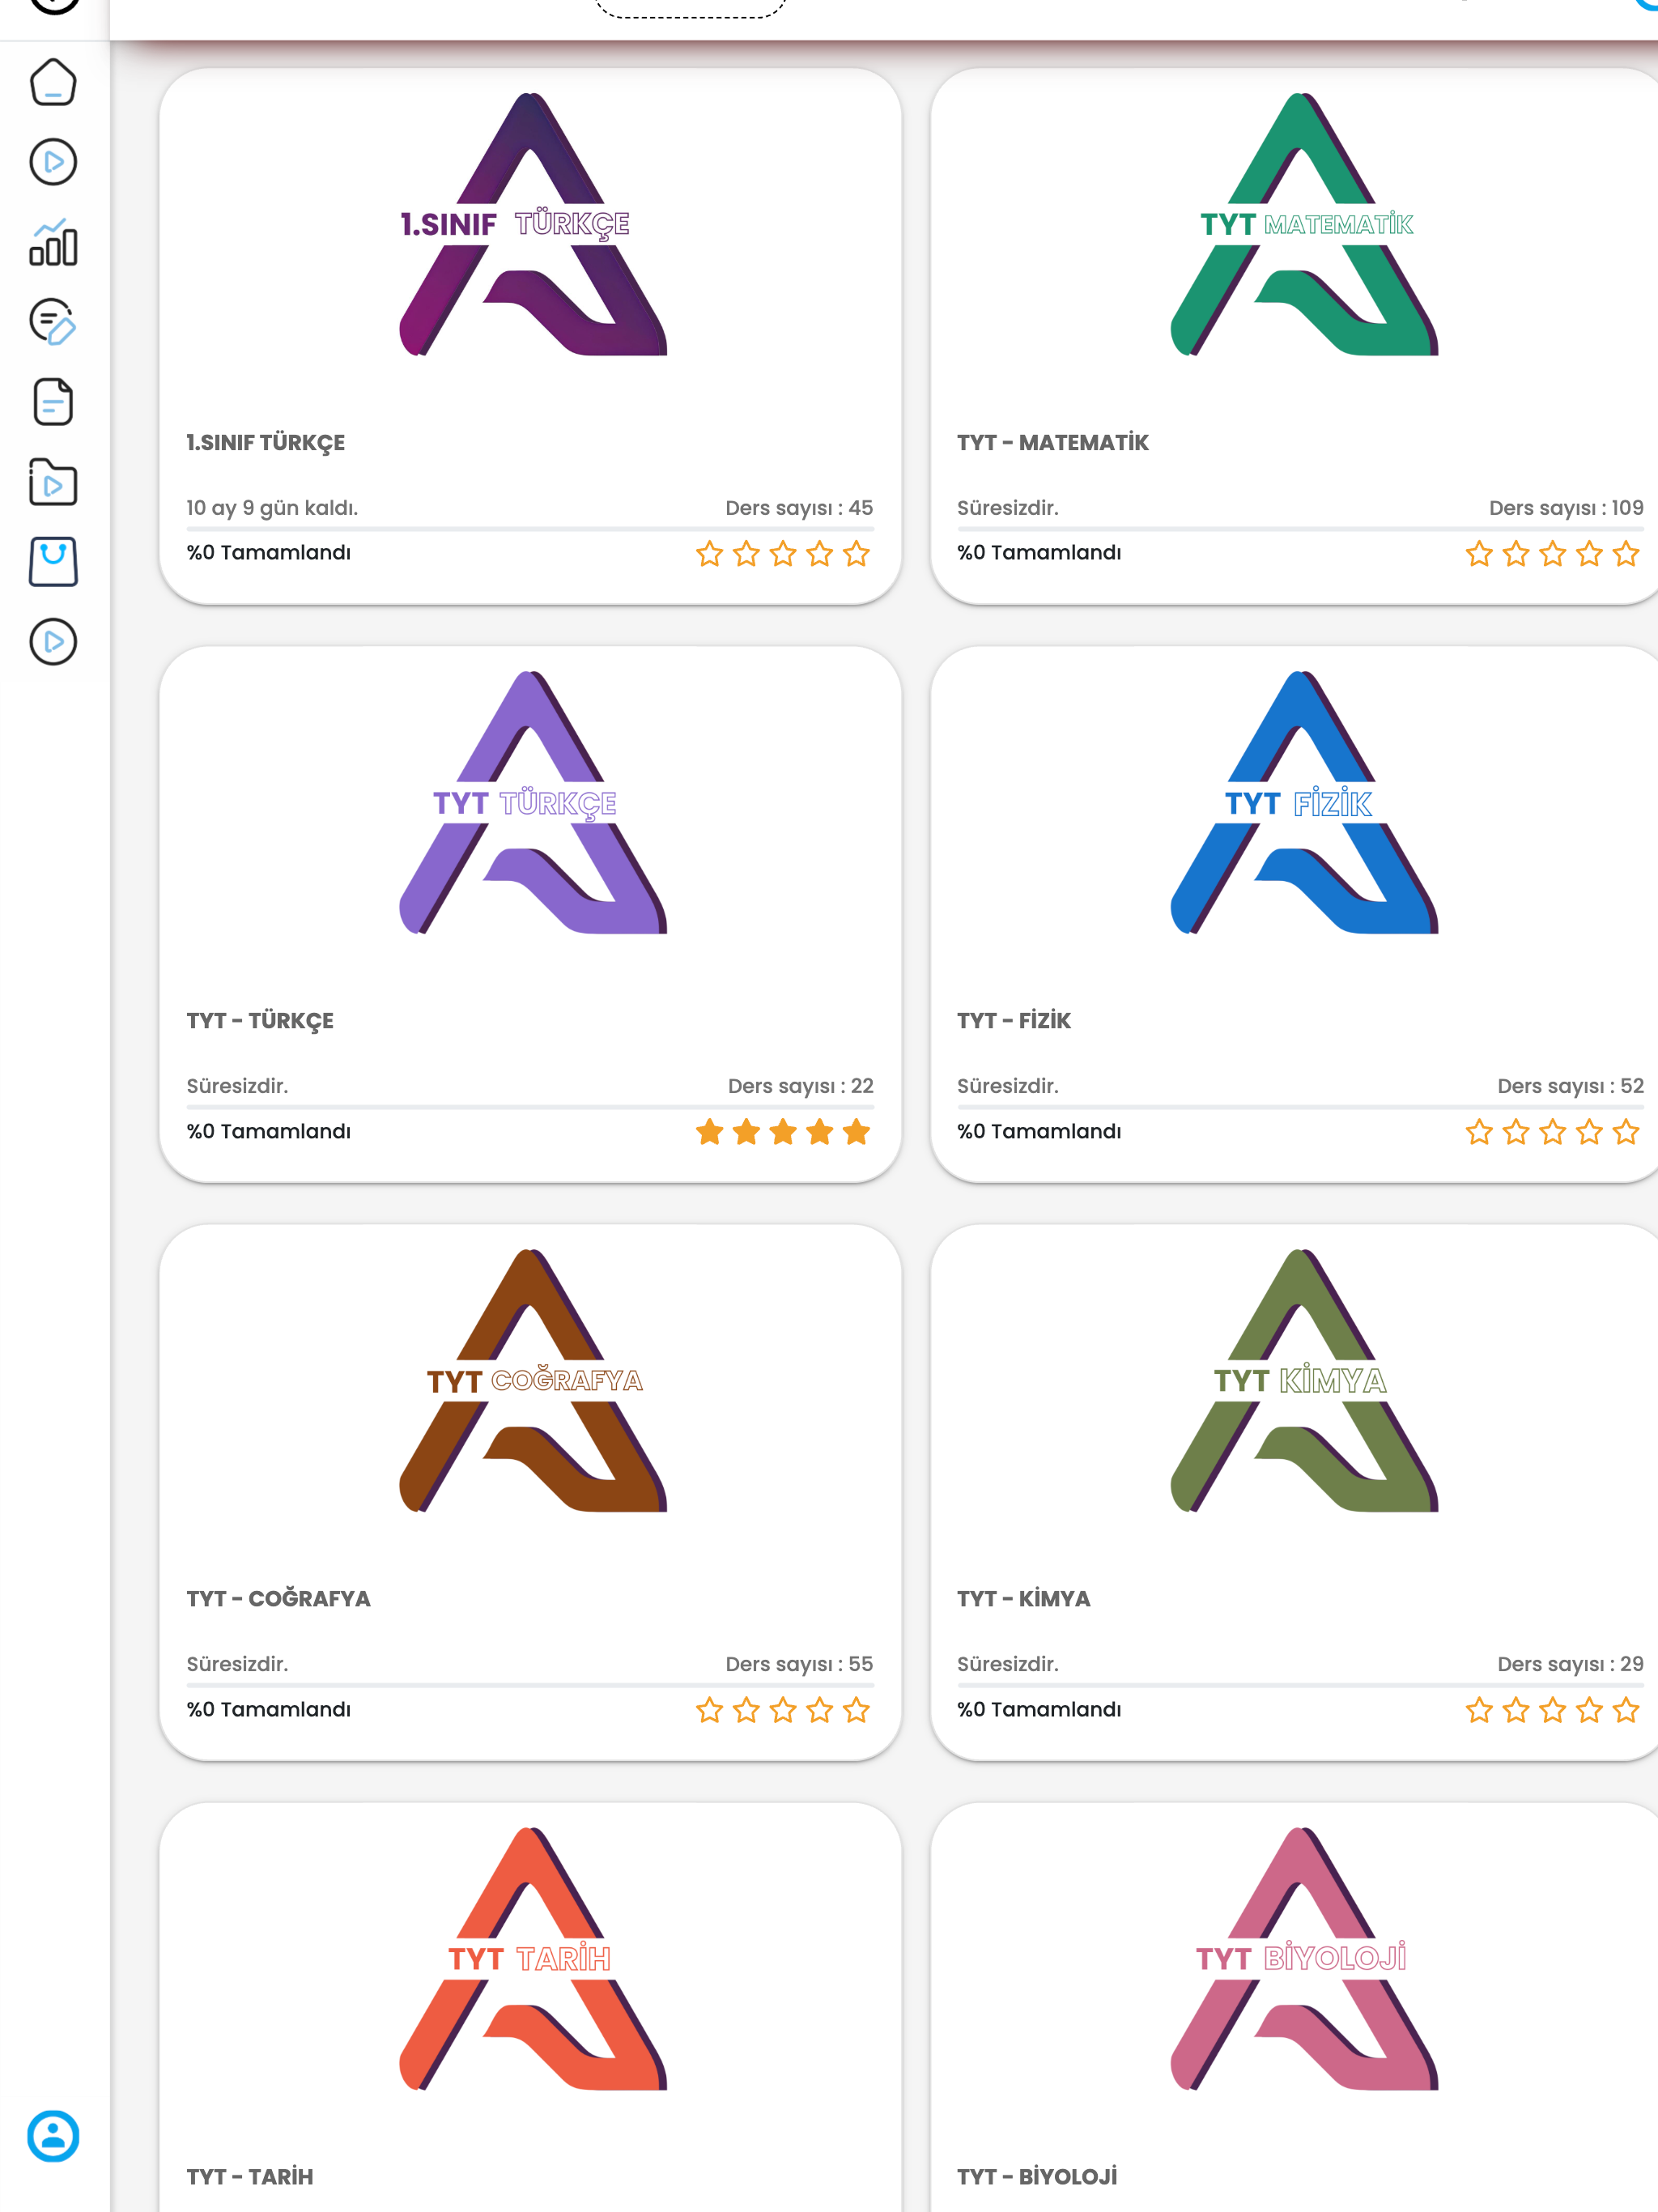
Task: Open the TYT KİMYA course logo
Action: click(x=1304, y=1381)
